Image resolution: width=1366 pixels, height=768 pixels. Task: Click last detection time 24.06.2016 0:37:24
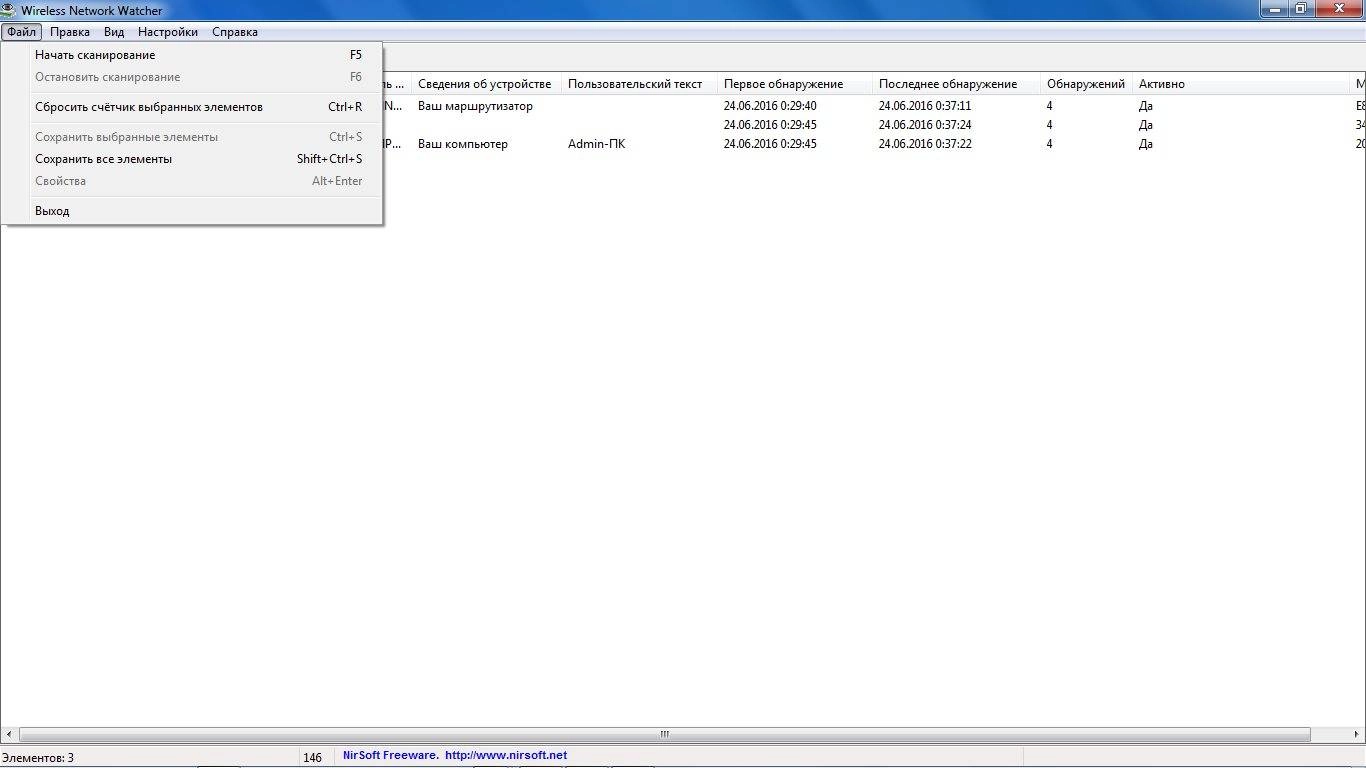click(925, 125)
